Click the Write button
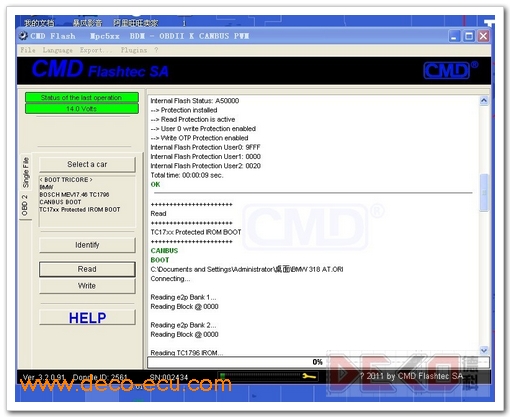This screenshot has width=510, height=417. 87,286
